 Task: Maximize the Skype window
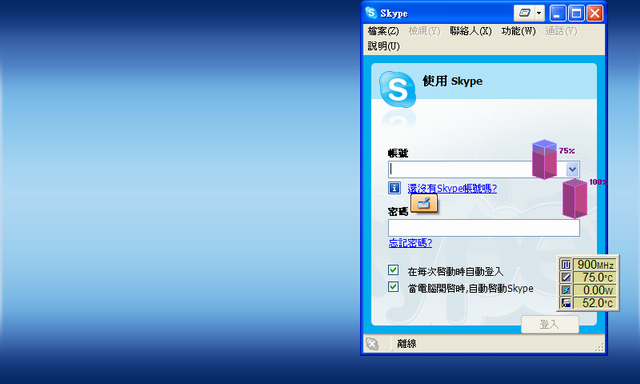click(x=576, y=13)
